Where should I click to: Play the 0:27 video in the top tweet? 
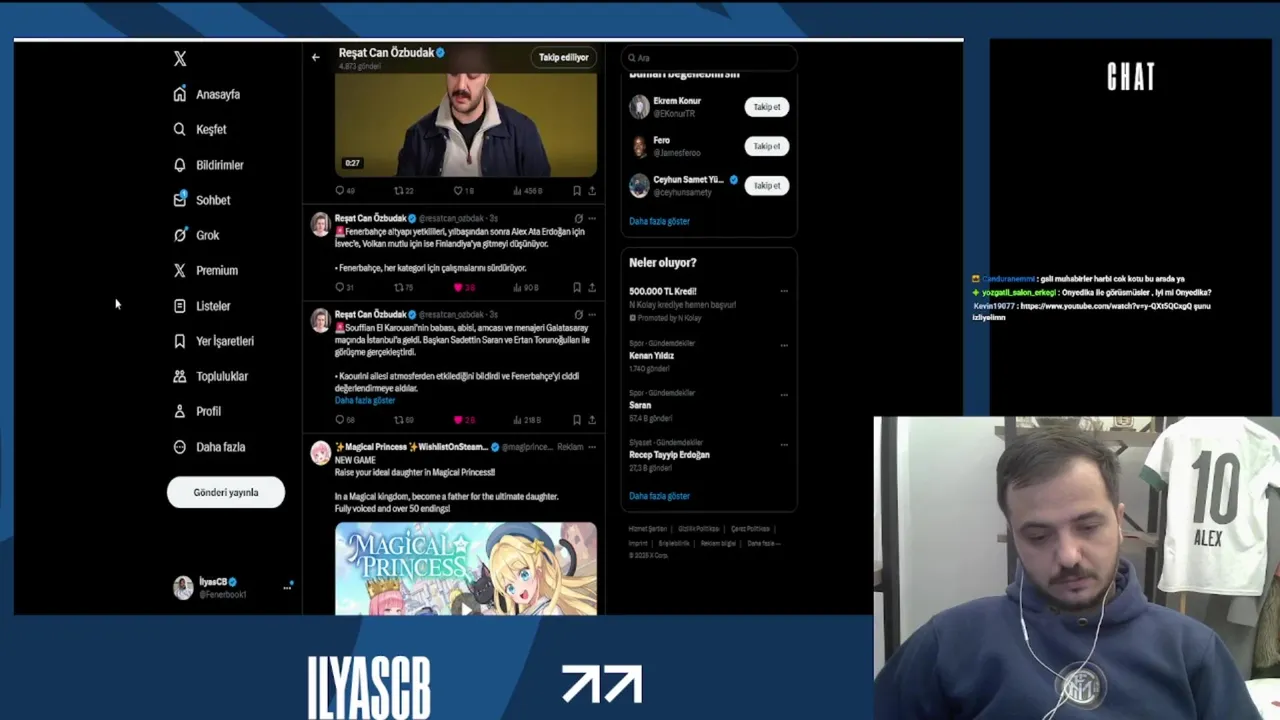(x=466, y=125)
